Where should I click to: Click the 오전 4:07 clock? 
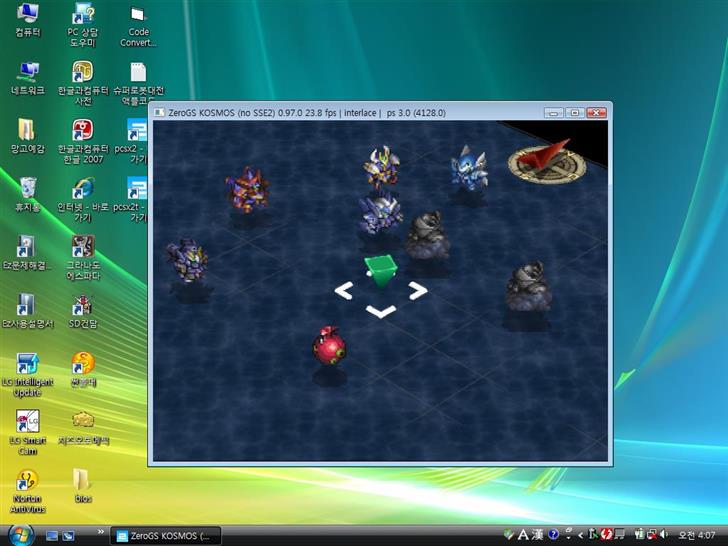click(696, 535)
